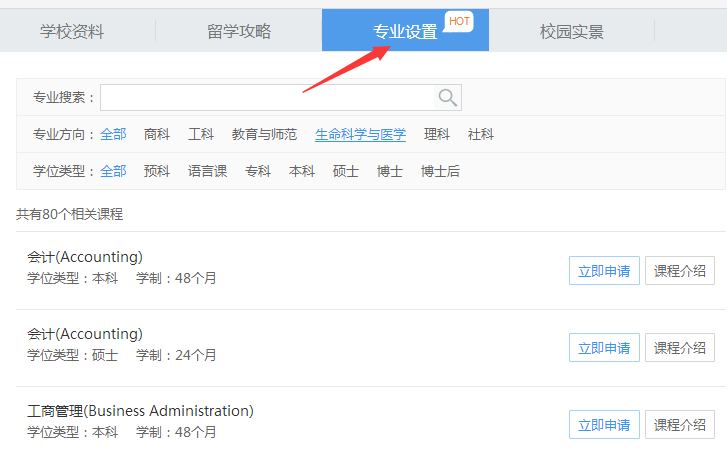
Task: Open 课程介绍 for Business Administration
Action: [680, 424]
